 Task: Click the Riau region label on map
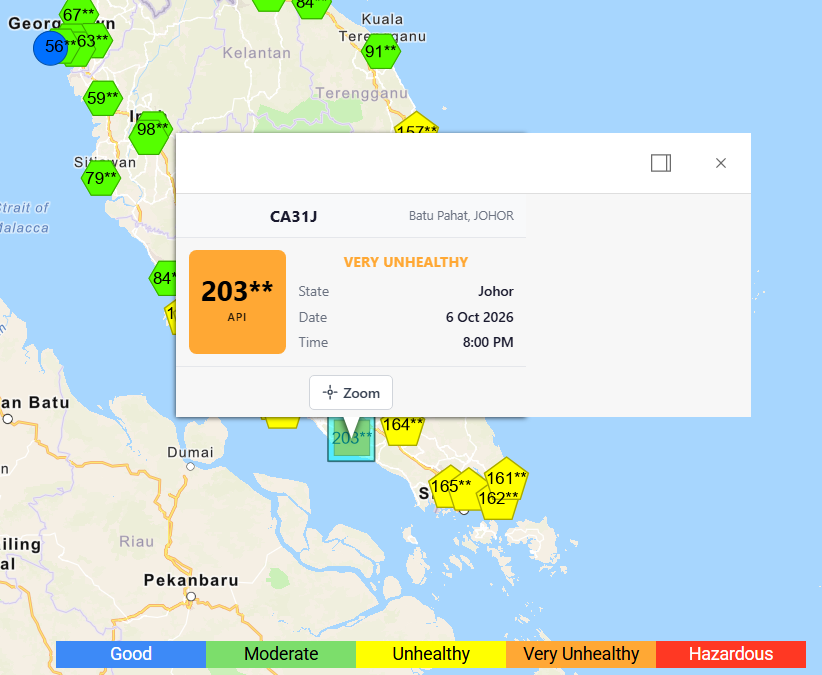[136, 541]
